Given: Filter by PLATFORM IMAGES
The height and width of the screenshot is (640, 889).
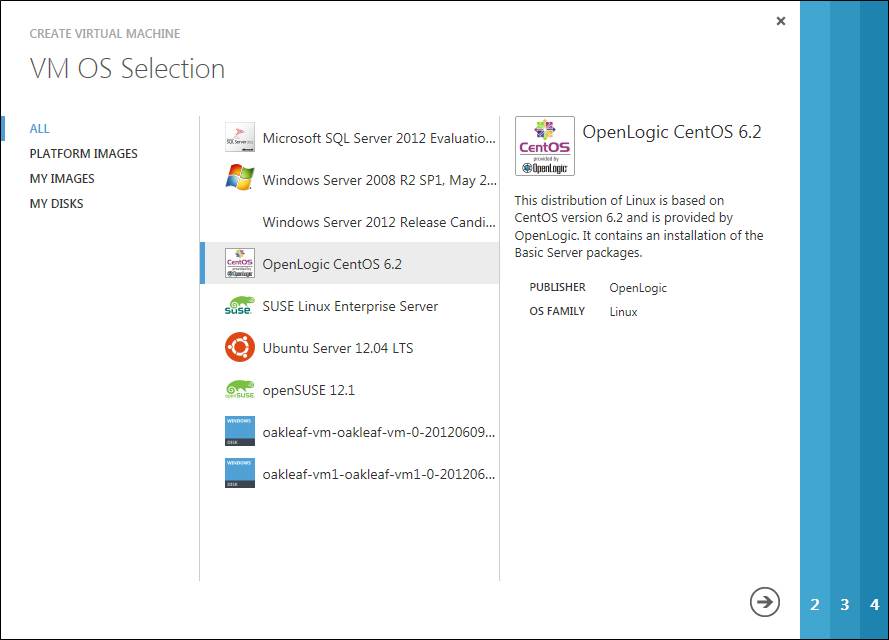Looking at the screenshot, I should click(x=83, y=154).
